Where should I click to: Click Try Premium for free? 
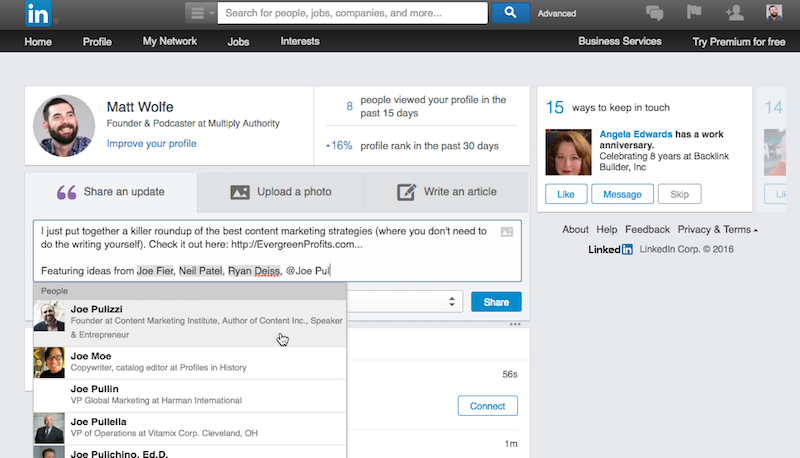pos(739,42)
